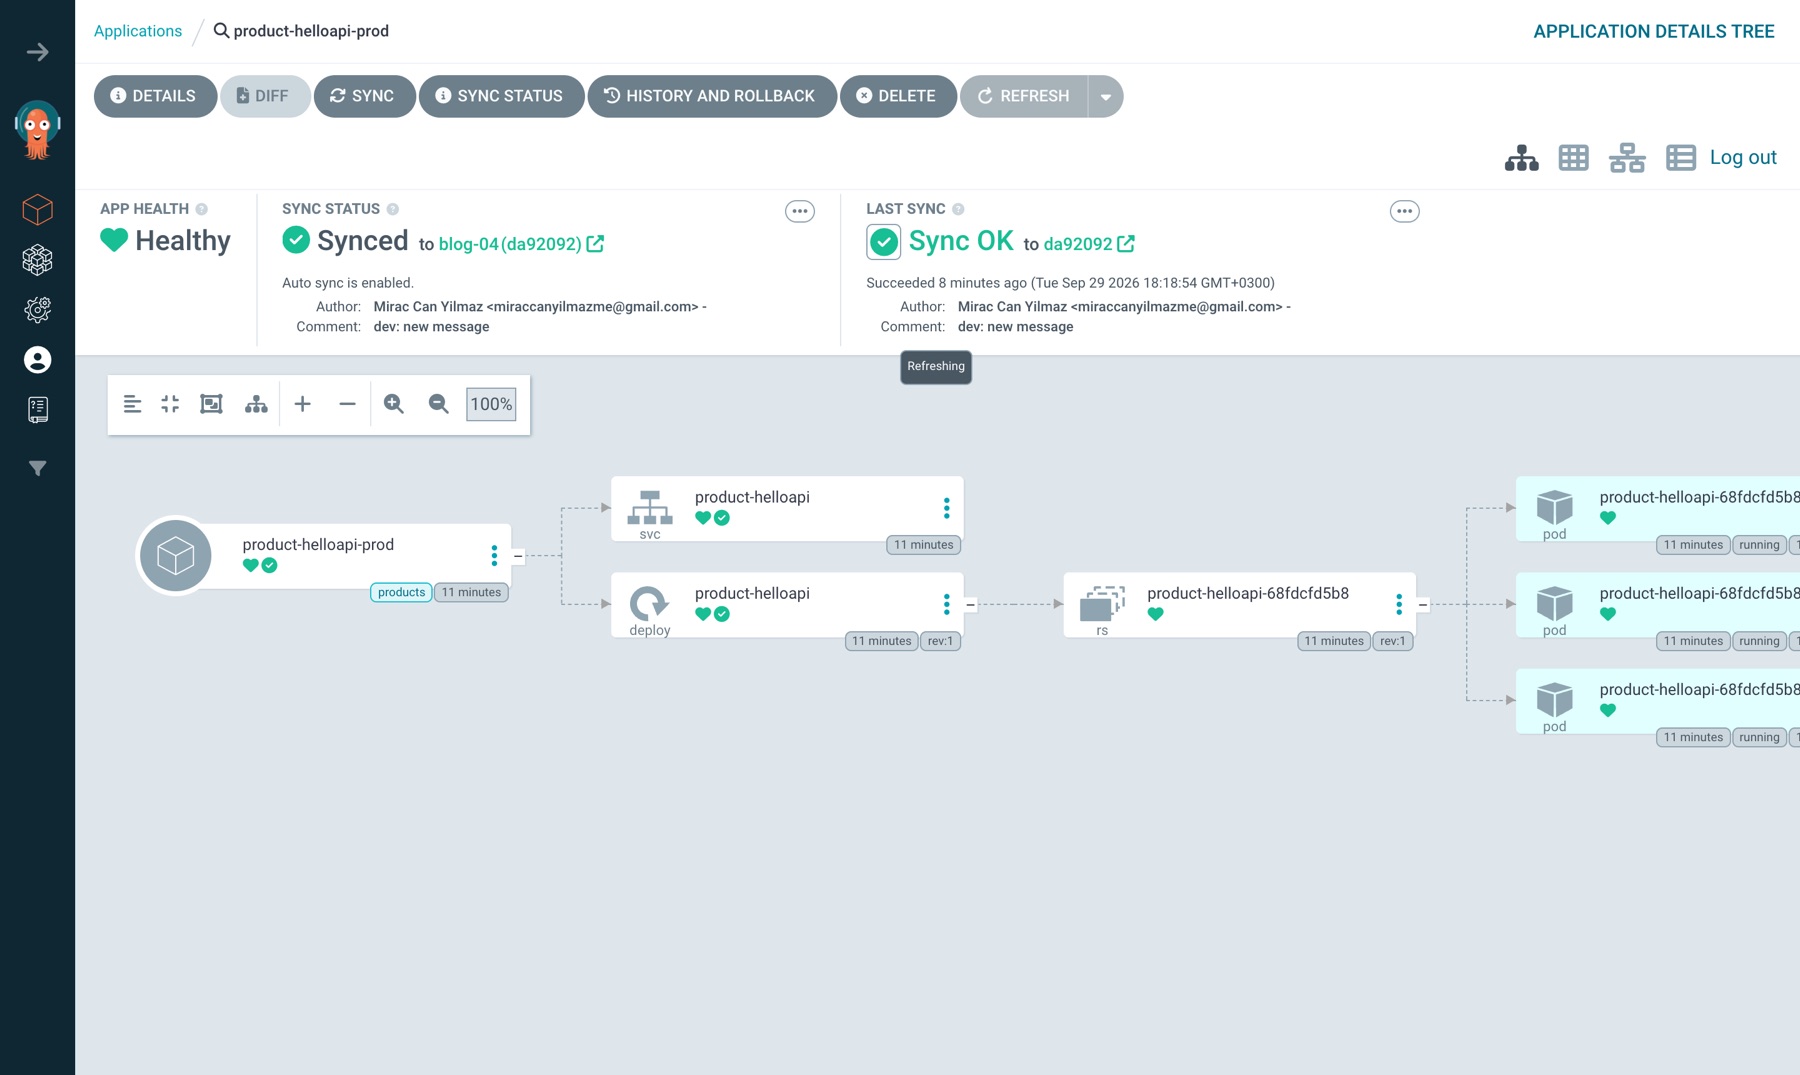The image size is (1800, 1075).
Task: Click the align-left name direction icon
Action: pyautogui.click(x=132, y=404)
